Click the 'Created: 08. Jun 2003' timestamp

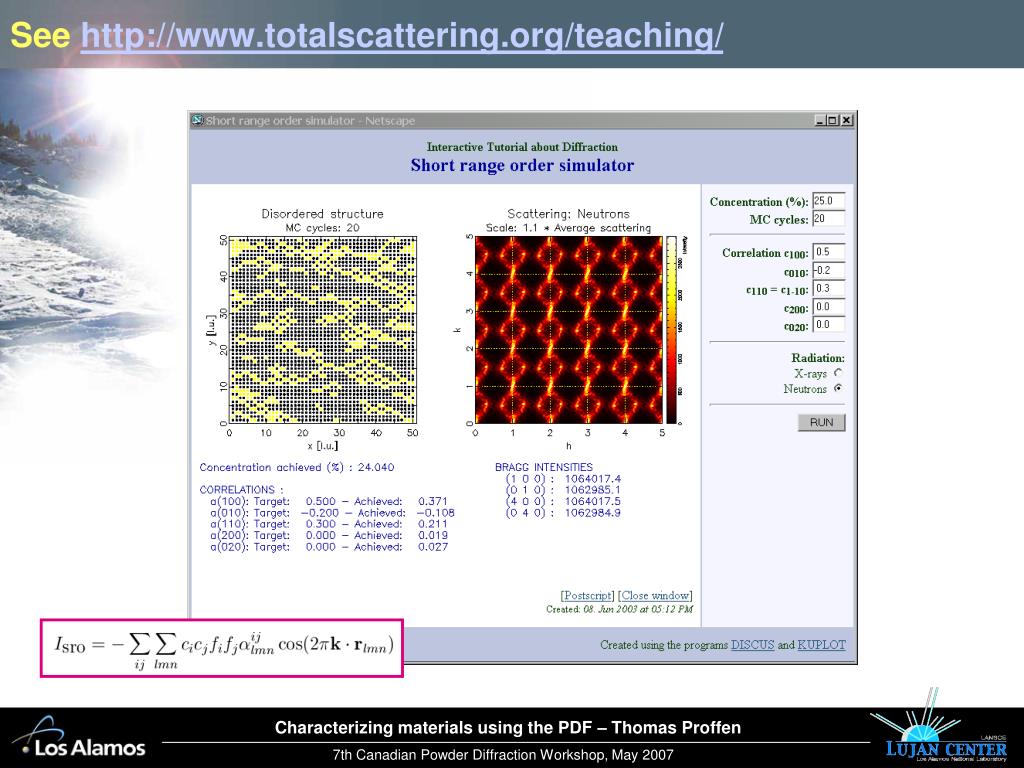[619, 609]
